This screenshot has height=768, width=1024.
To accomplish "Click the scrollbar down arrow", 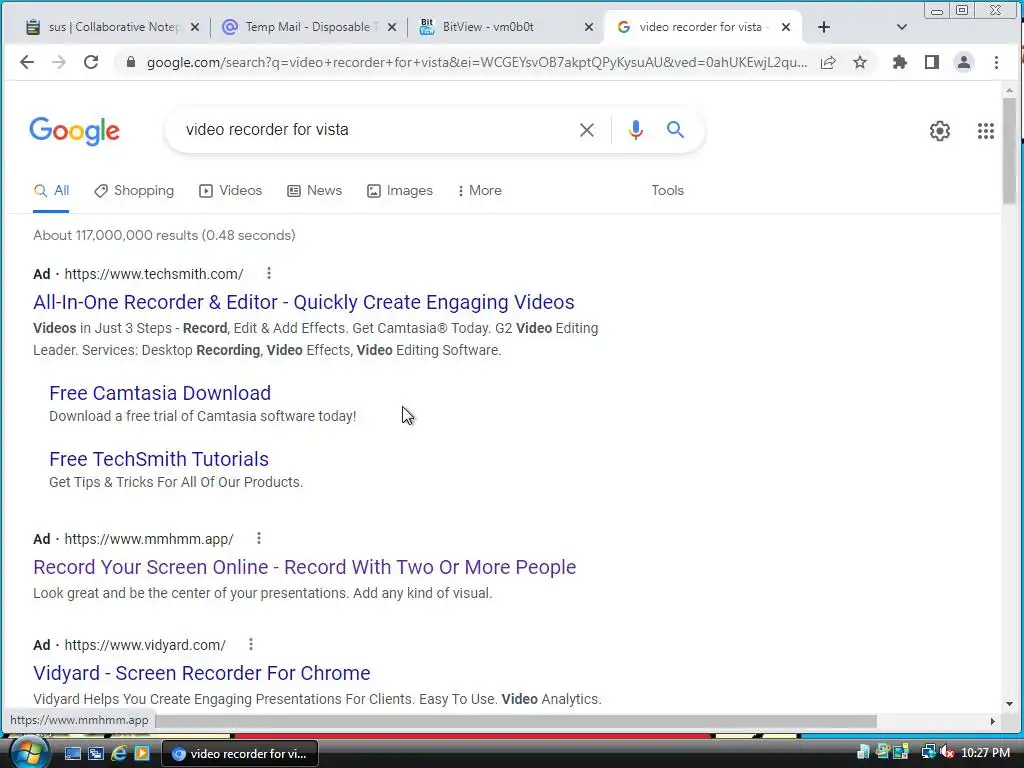I will point(1009,704).
